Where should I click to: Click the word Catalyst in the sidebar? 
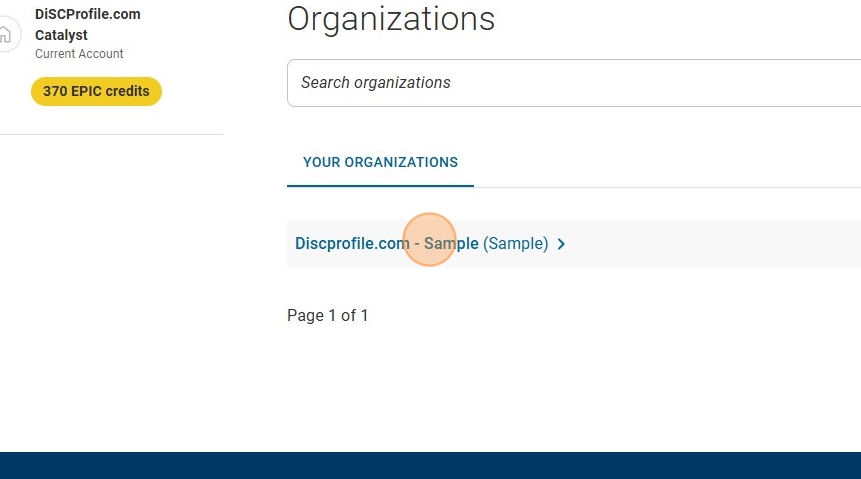tap(61, 35)
